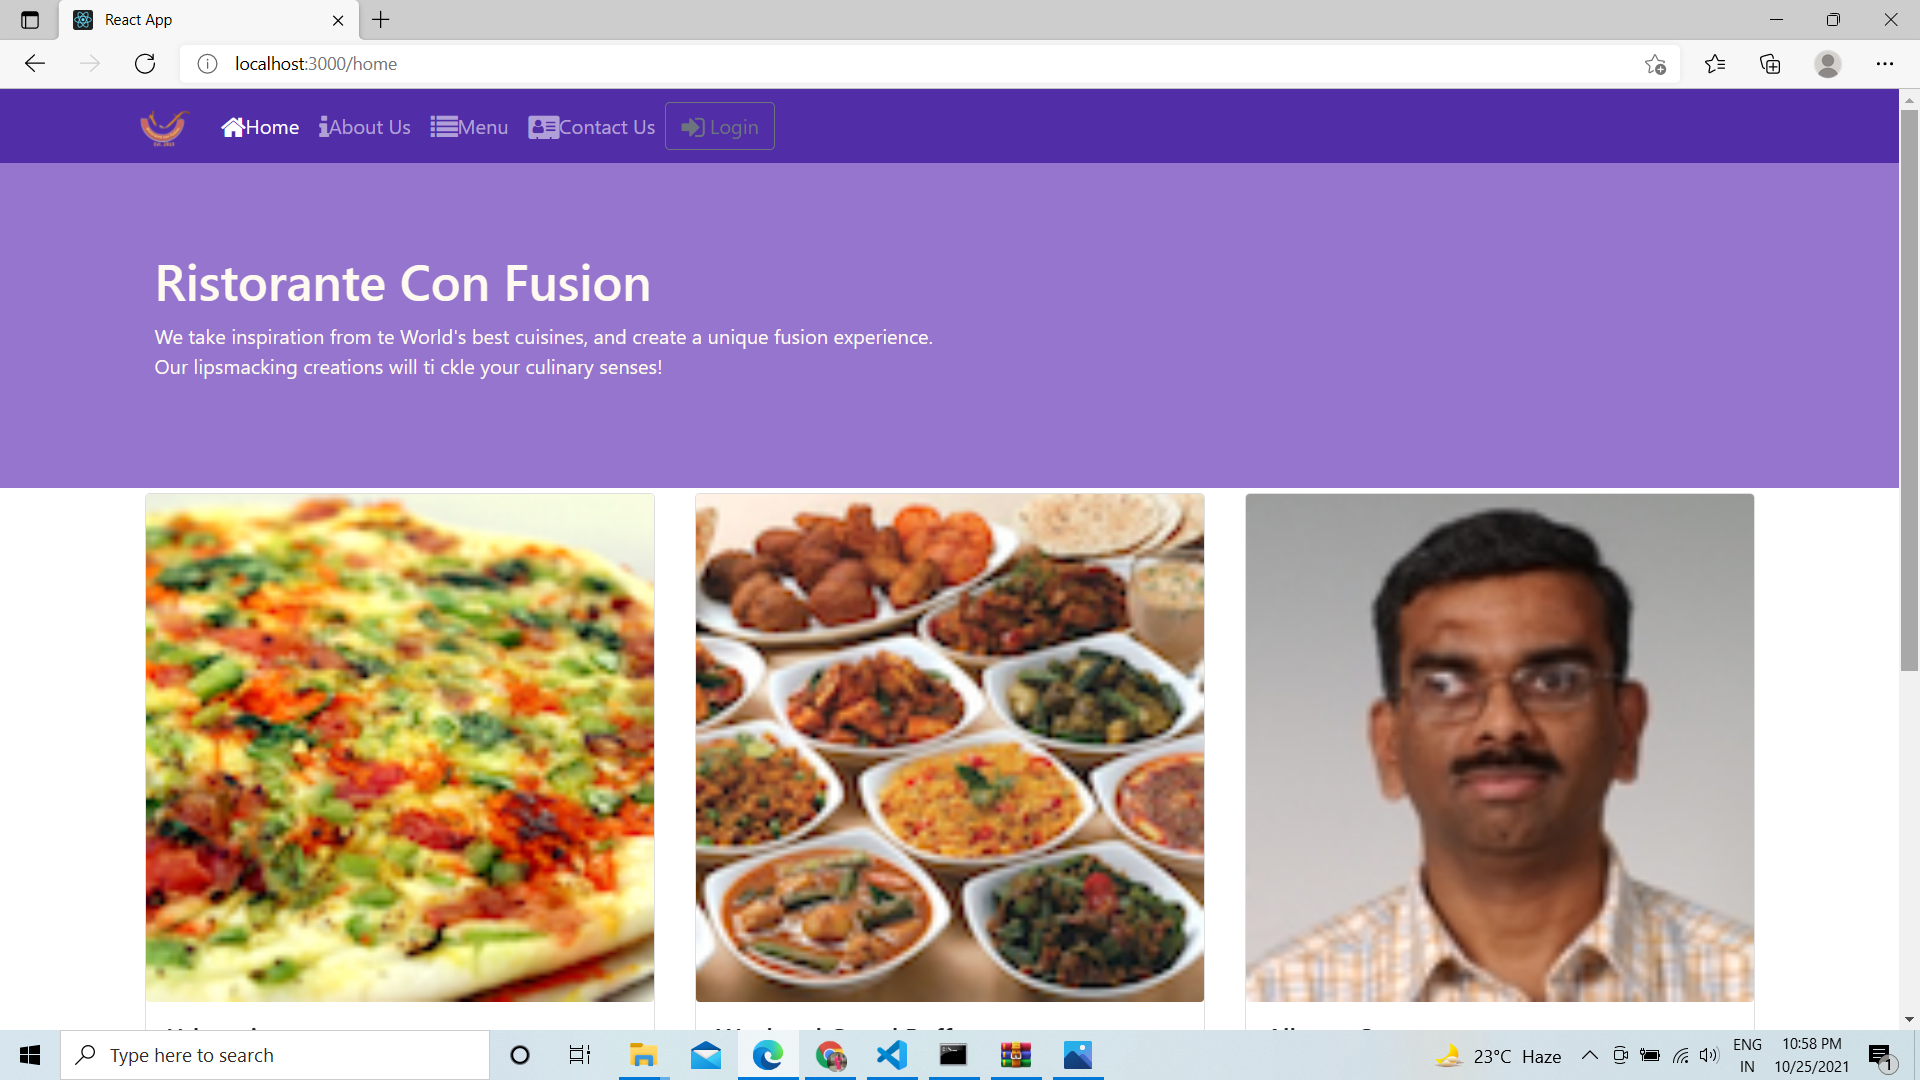Image resolution: width=1920 pixels, height=1080 pixels.
Task: Click scrollbar down arrow
Action: pyautogui.click(x=1909, y=1020)
